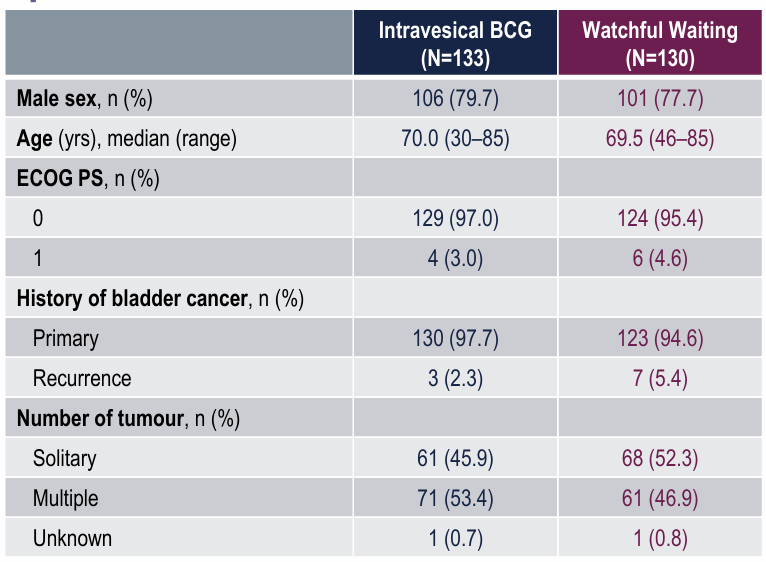
Task: Click the 6 (4.6) cell
Action: 660,259
